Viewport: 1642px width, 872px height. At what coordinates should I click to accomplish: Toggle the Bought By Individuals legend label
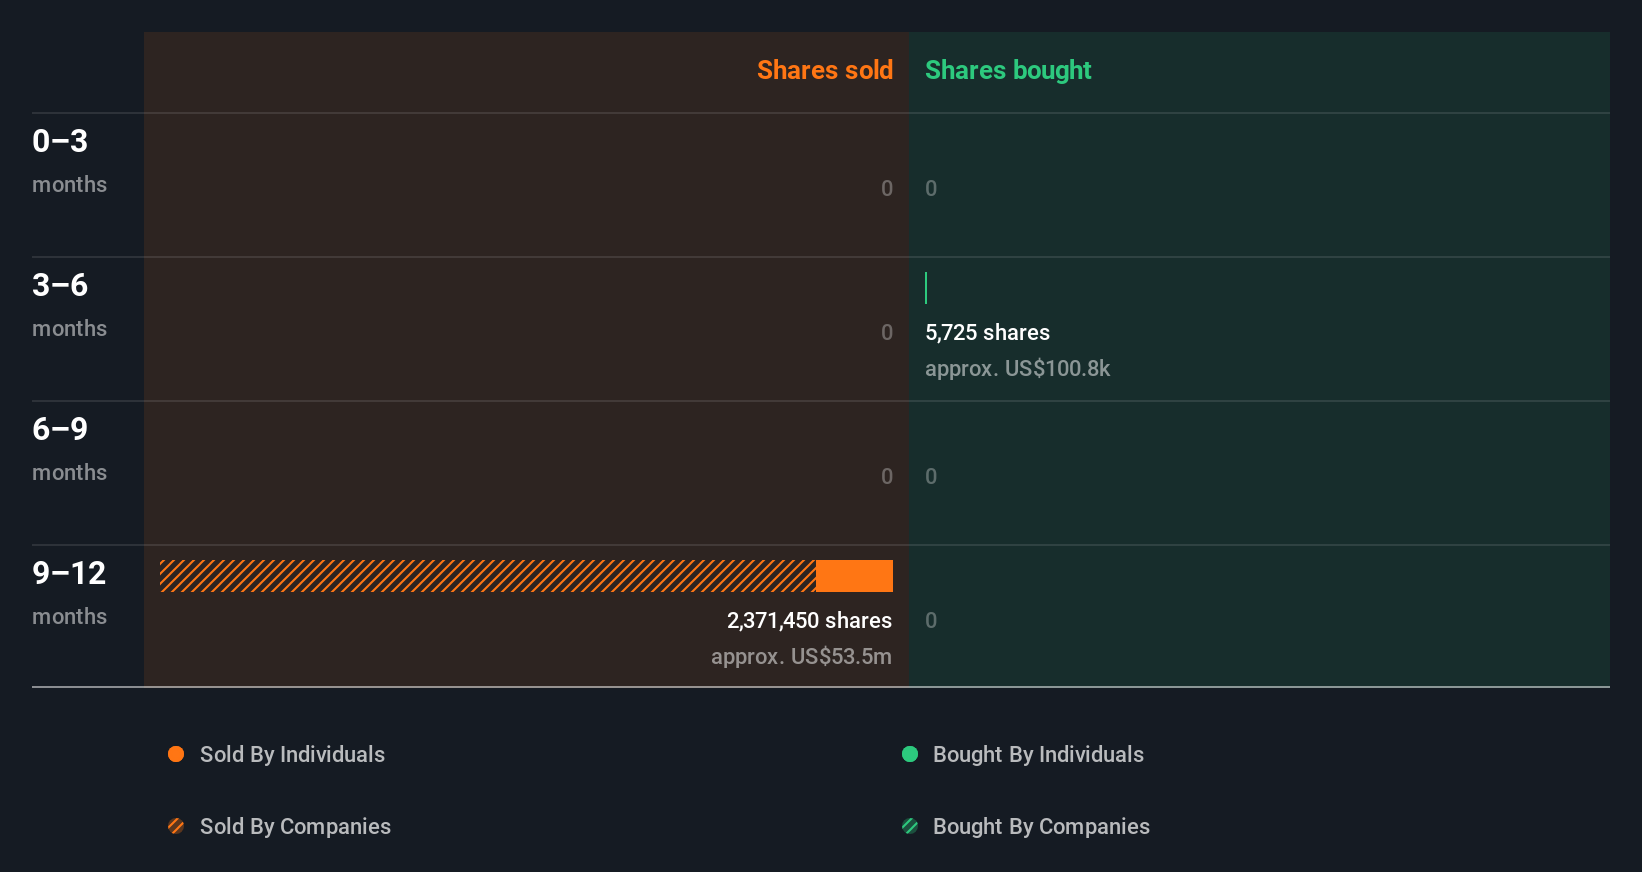(1038, 754)
